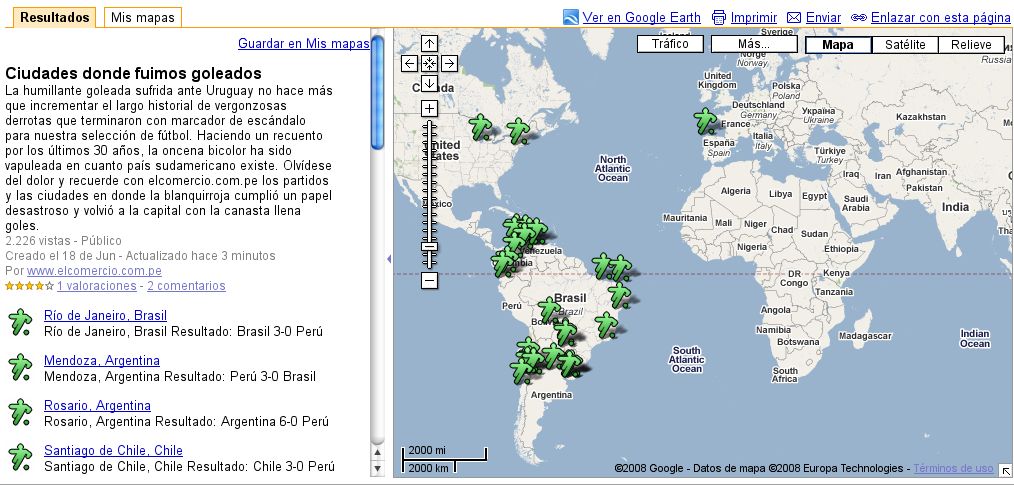Open the Más... map options menu

pos(754,44)
